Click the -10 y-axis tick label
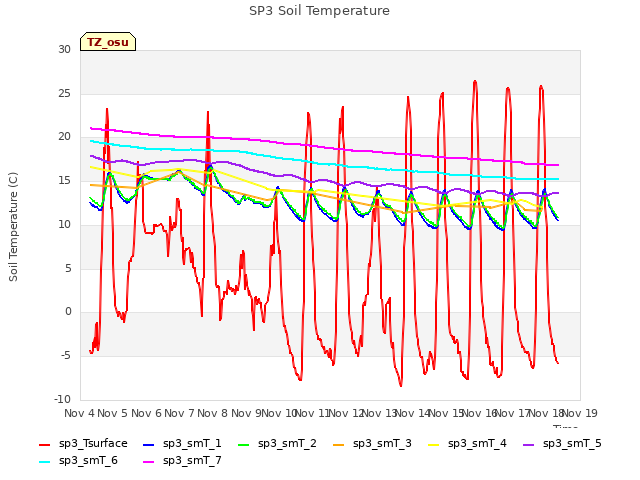This screenshot has width=640, height=480. tap(63, 399)
